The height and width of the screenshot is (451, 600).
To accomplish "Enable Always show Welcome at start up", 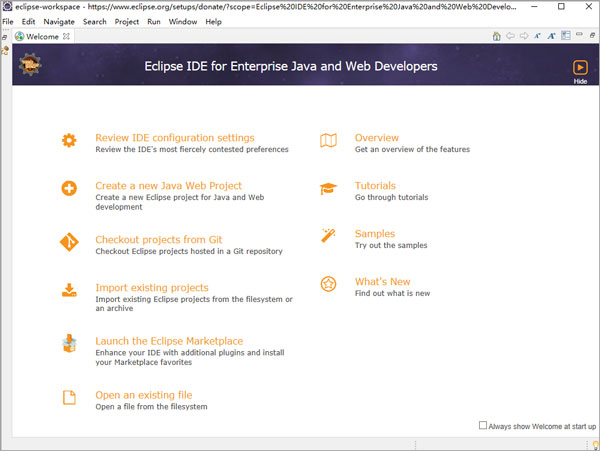I will coord(483,425).
